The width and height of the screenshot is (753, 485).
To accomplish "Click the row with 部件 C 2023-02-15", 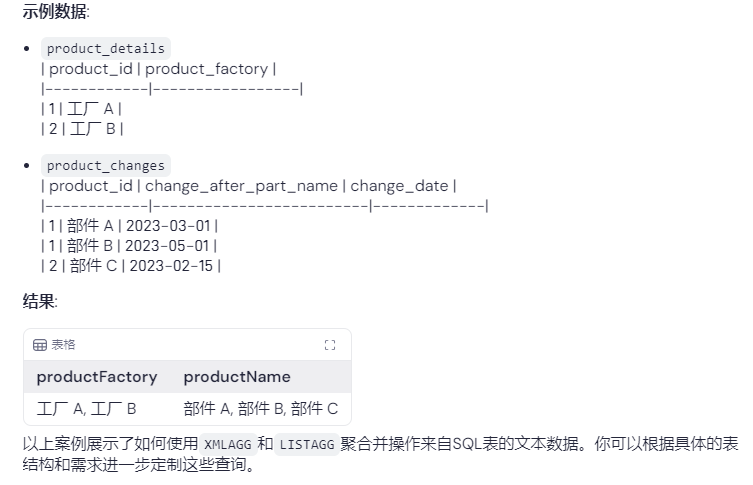I will tap(131, 266).
